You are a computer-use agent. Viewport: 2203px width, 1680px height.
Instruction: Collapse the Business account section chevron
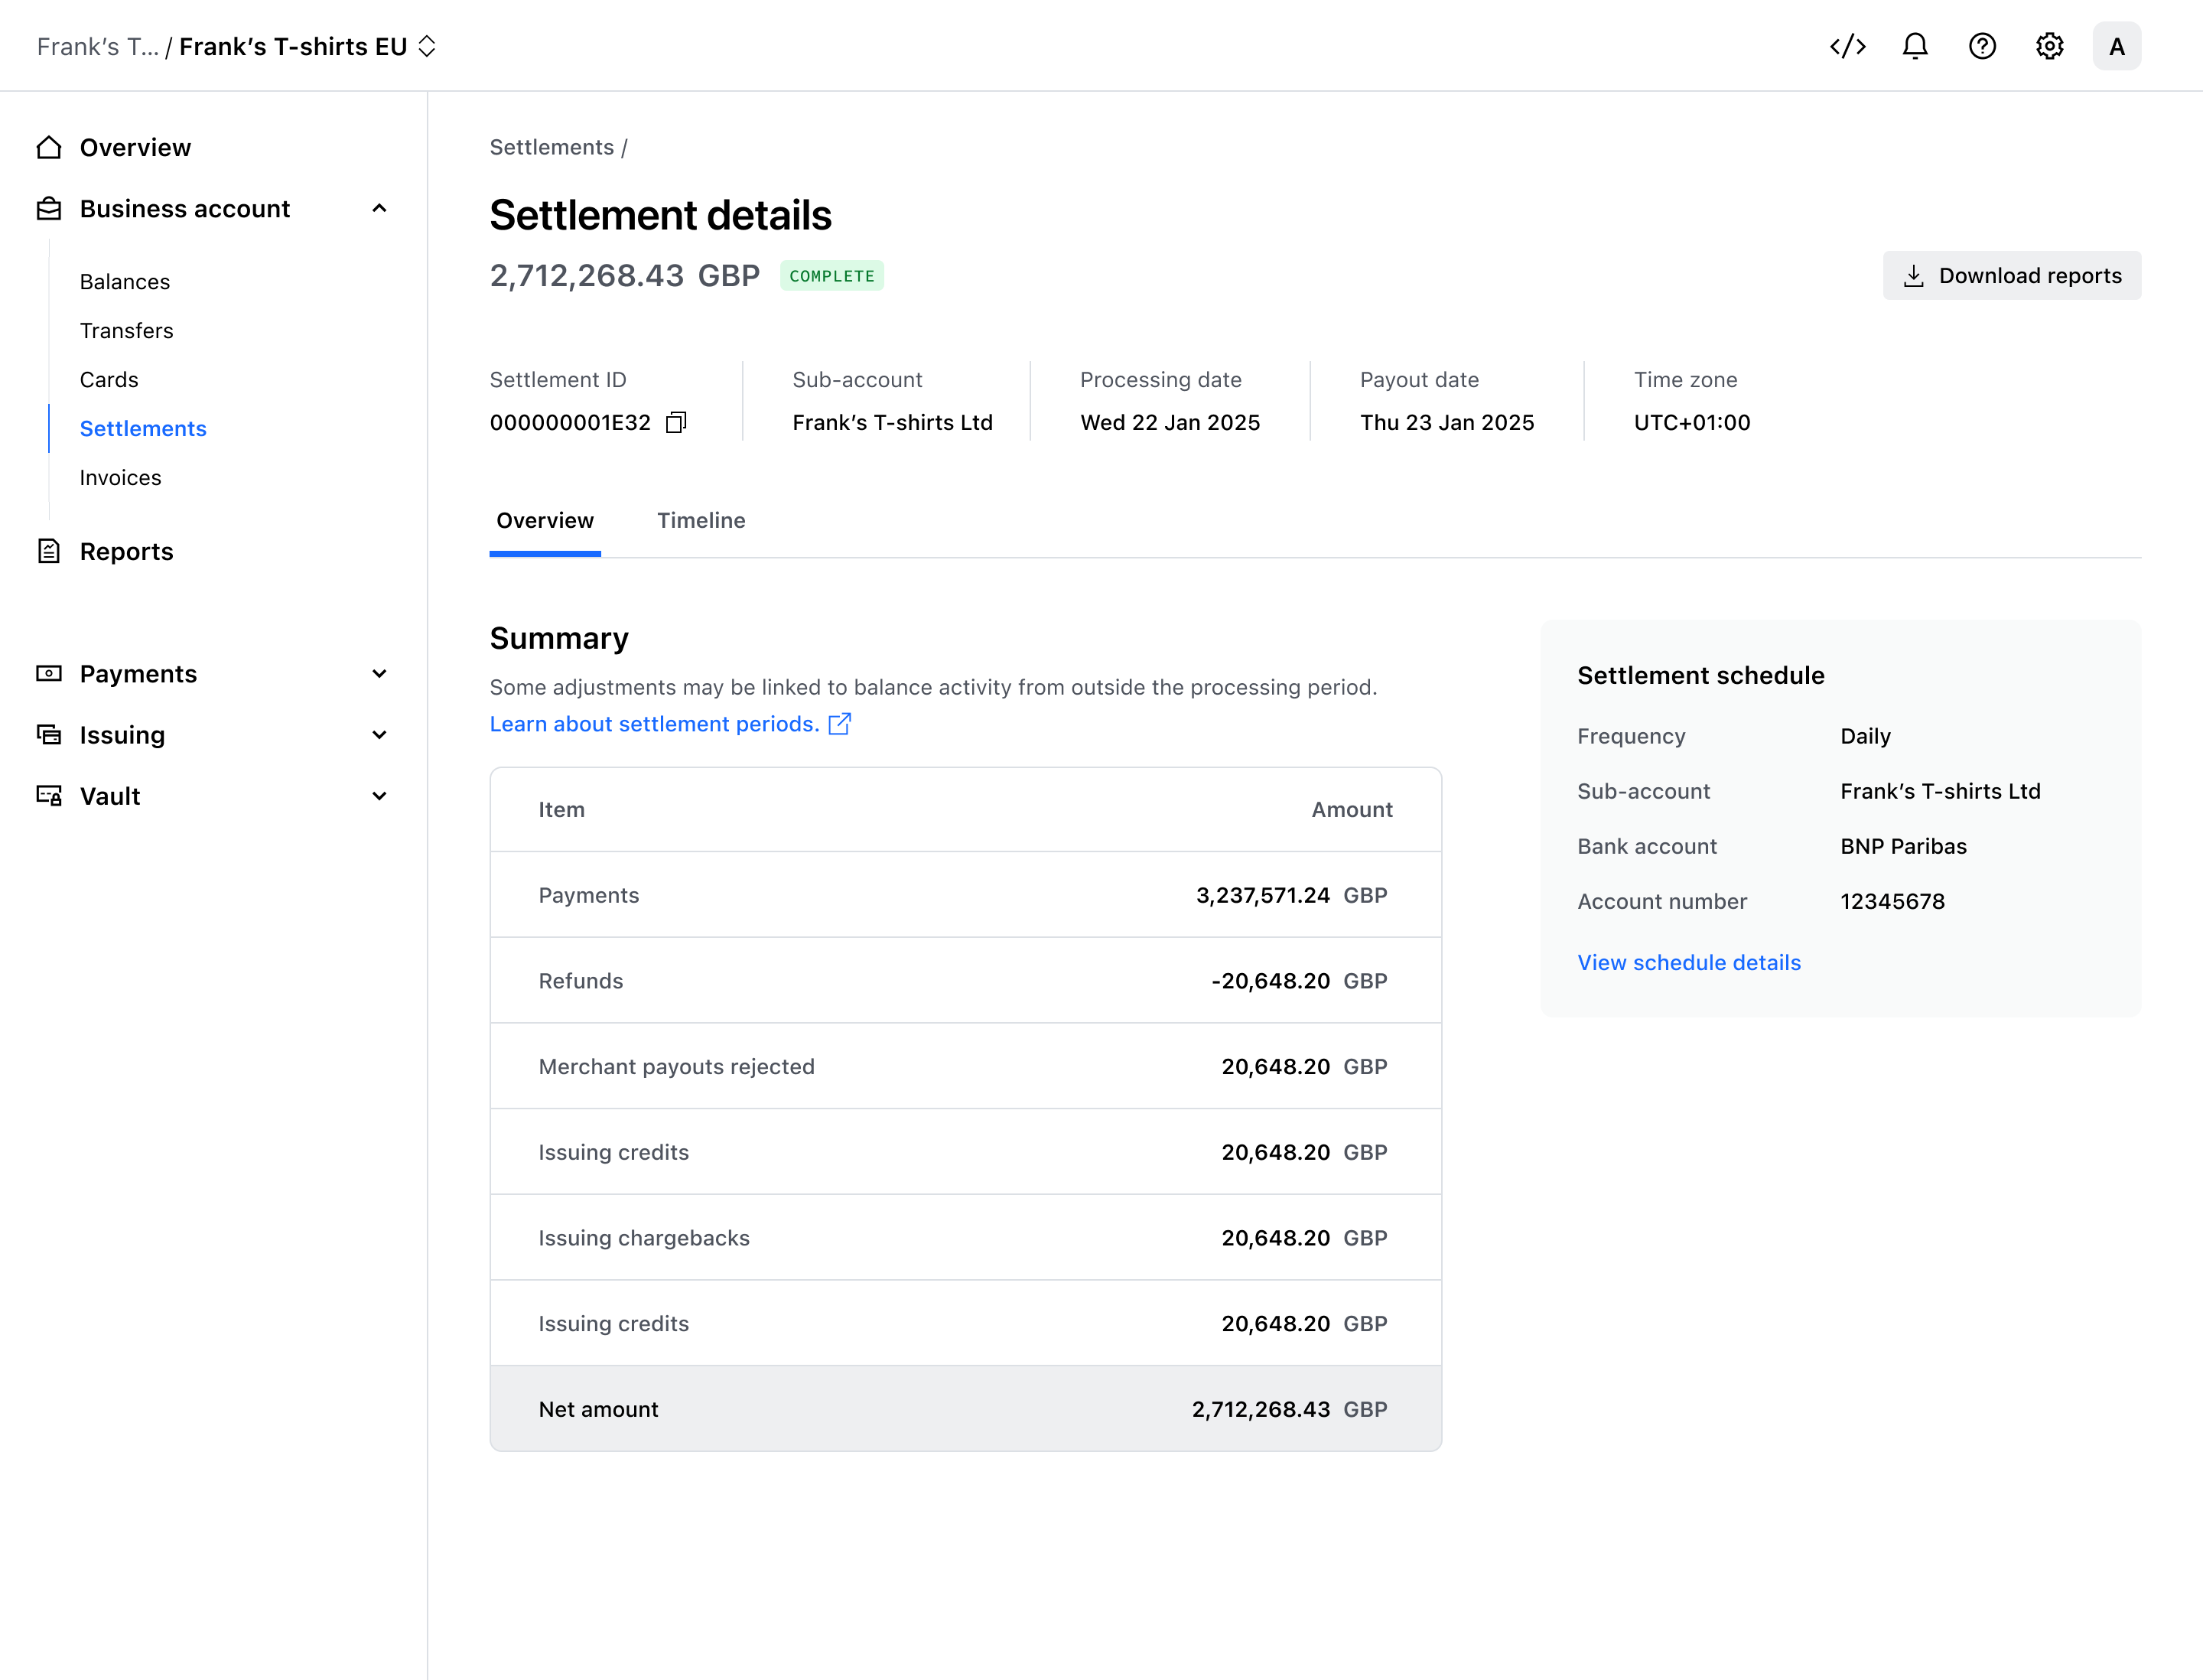[x=379, y=209]
